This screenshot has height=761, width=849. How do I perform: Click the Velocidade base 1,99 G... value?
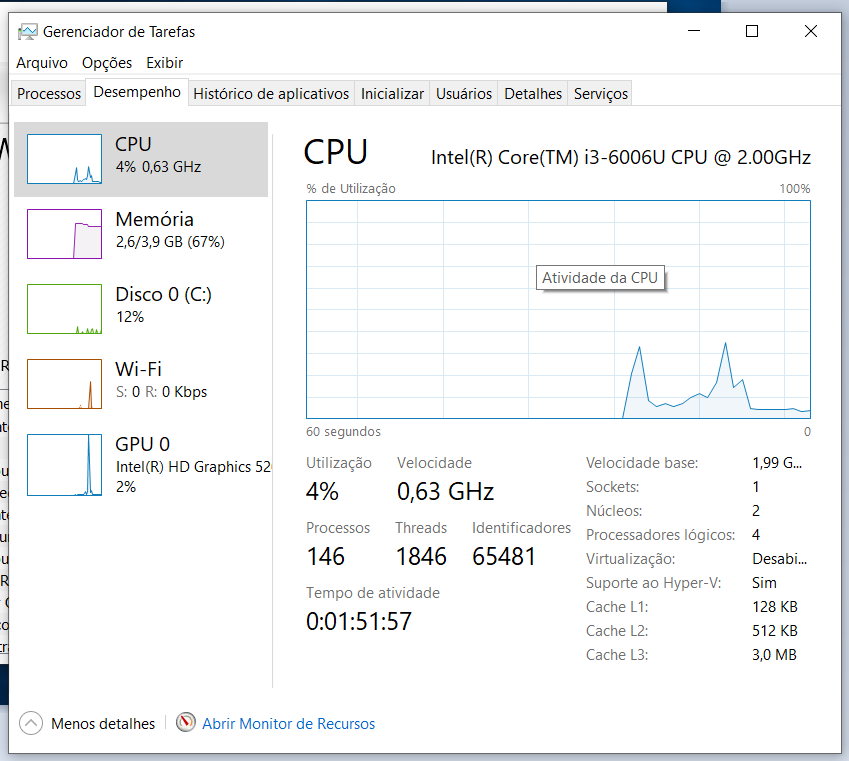point(777,463)
